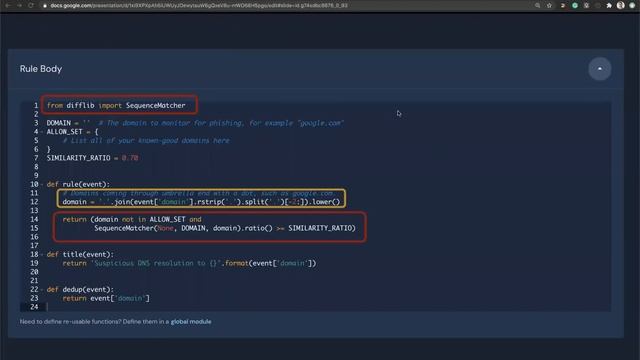Fold the ALLOW_SET block at line 4

pyautogui.click(x=42, y=132)
